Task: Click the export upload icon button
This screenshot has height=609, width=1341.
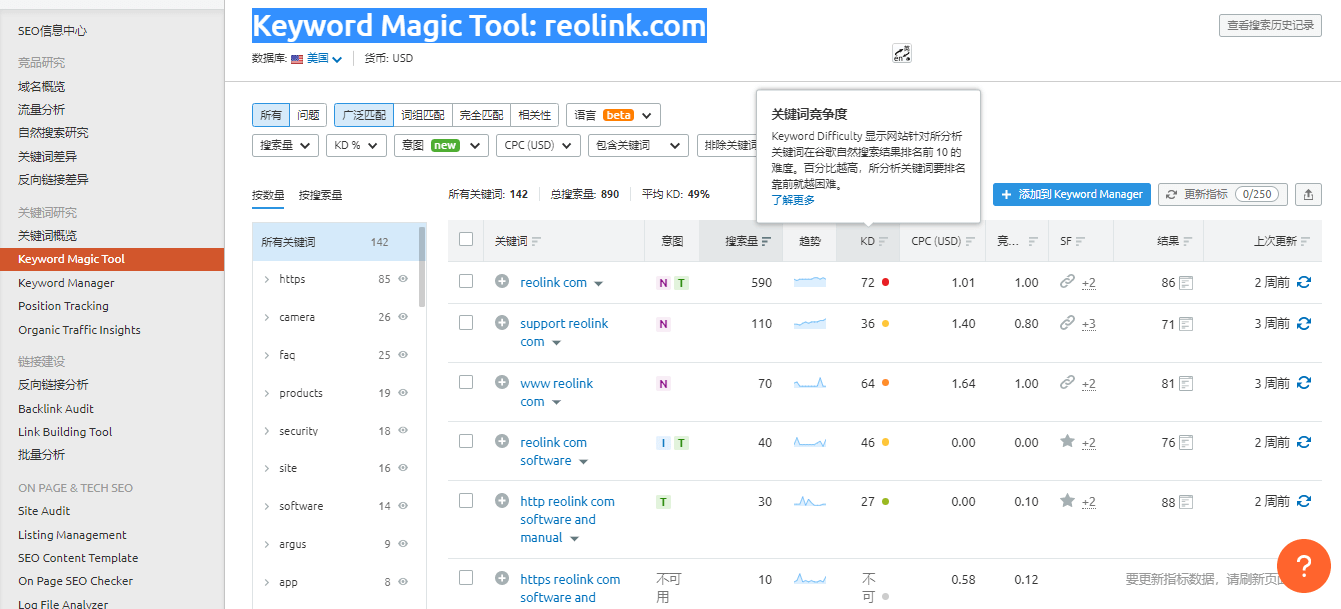Action: pos(1308,195)
